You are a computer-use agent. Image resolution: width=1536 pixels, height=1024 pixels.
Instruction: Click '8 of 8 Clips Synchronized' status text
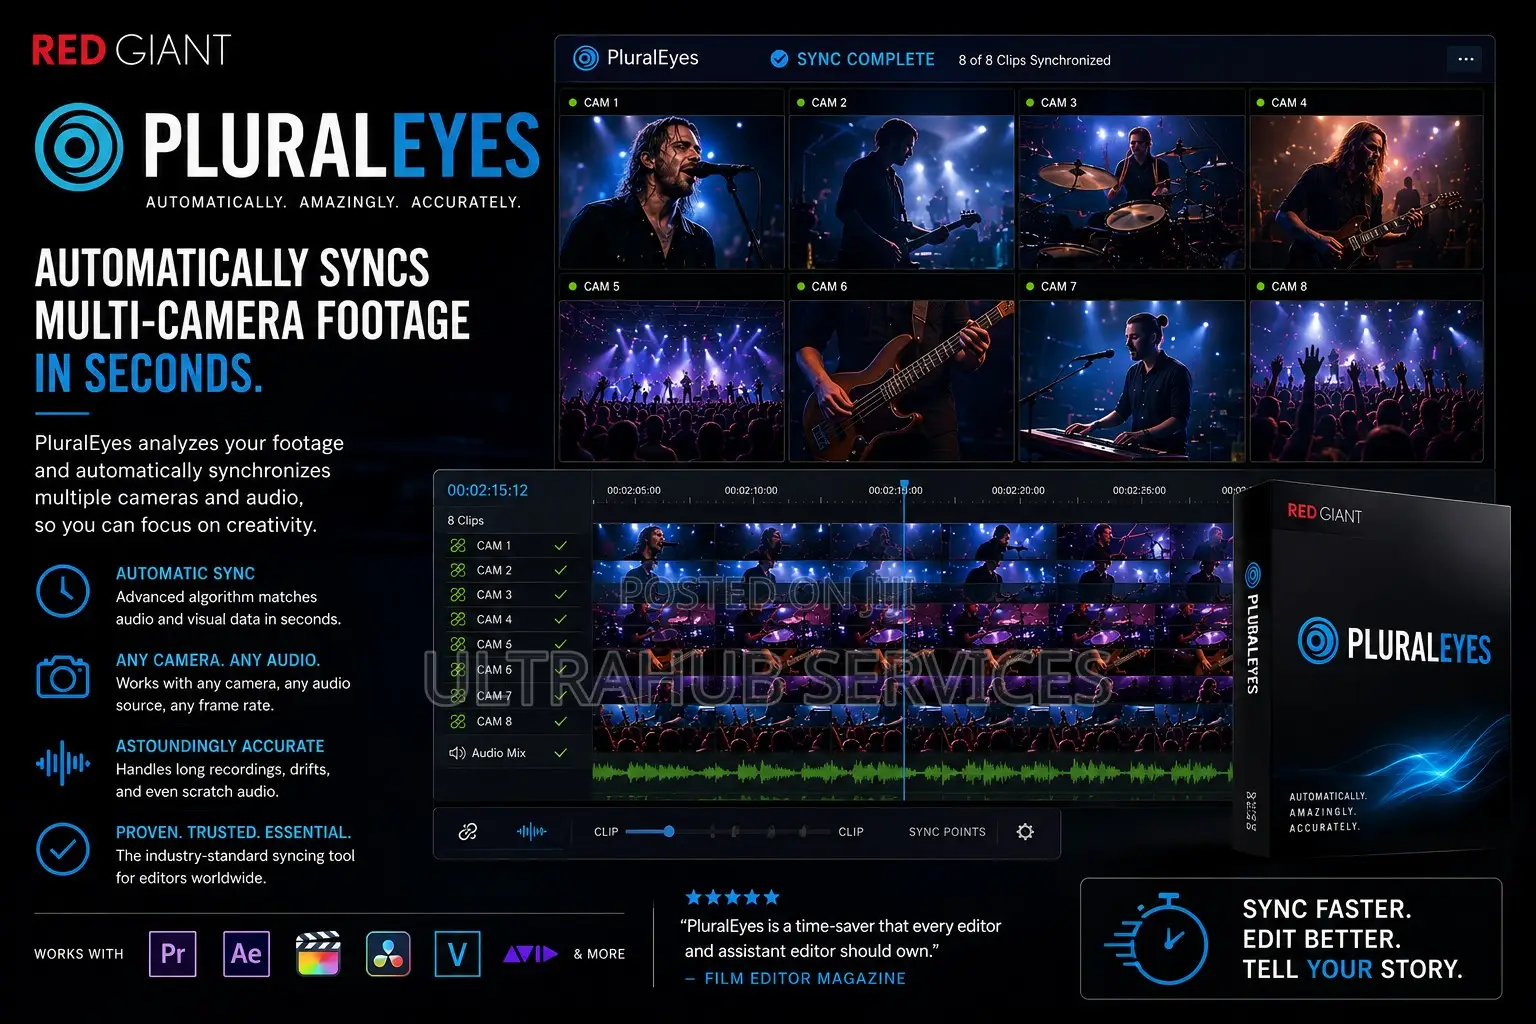point(1034,60)
